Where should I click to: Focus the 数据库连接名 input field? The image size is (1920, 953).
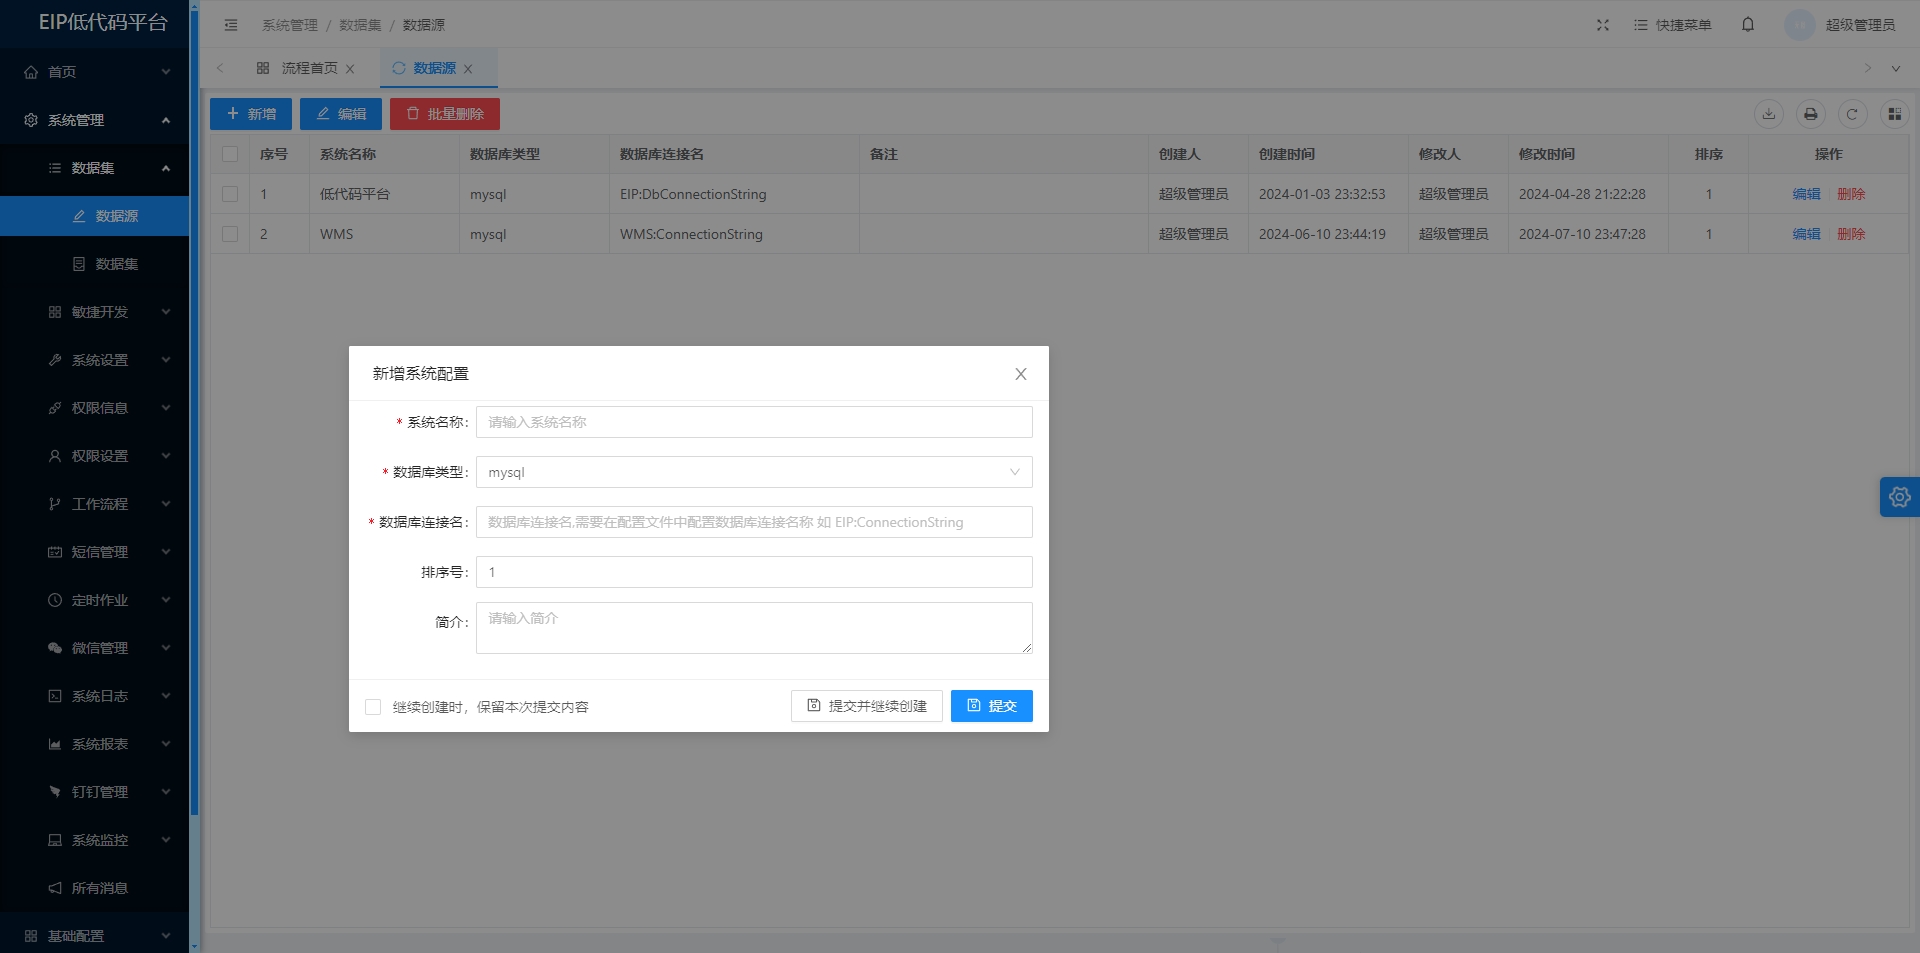[754, 522]
